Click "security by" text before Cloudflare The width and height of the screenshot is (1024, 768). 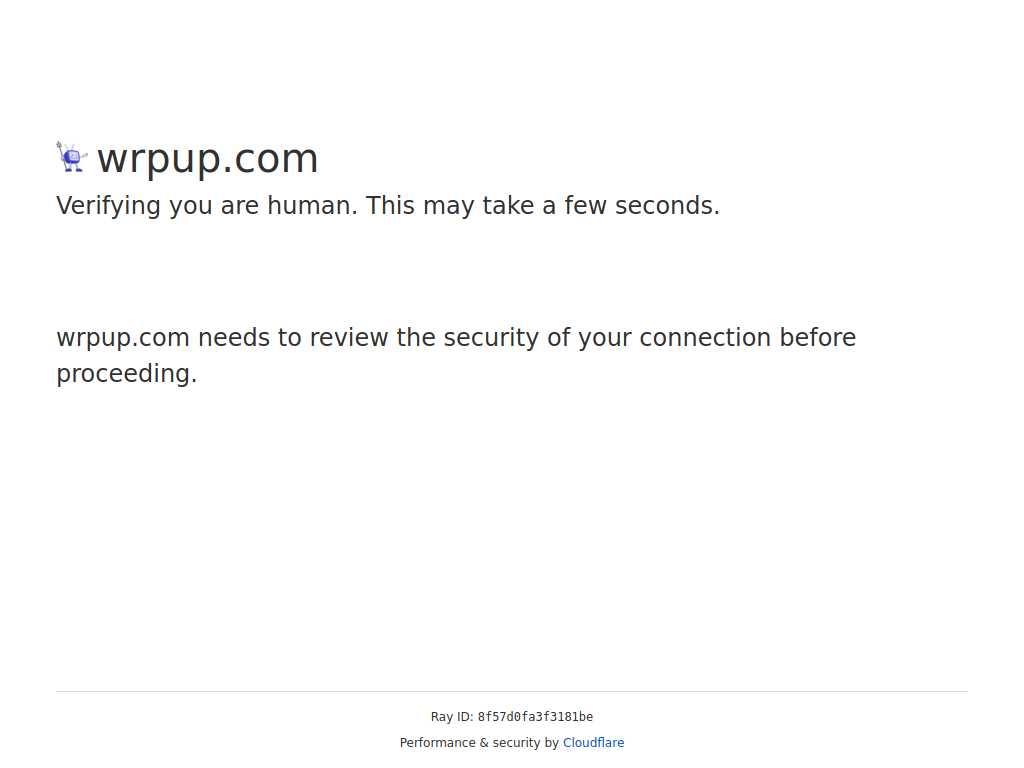pos(526,743)
